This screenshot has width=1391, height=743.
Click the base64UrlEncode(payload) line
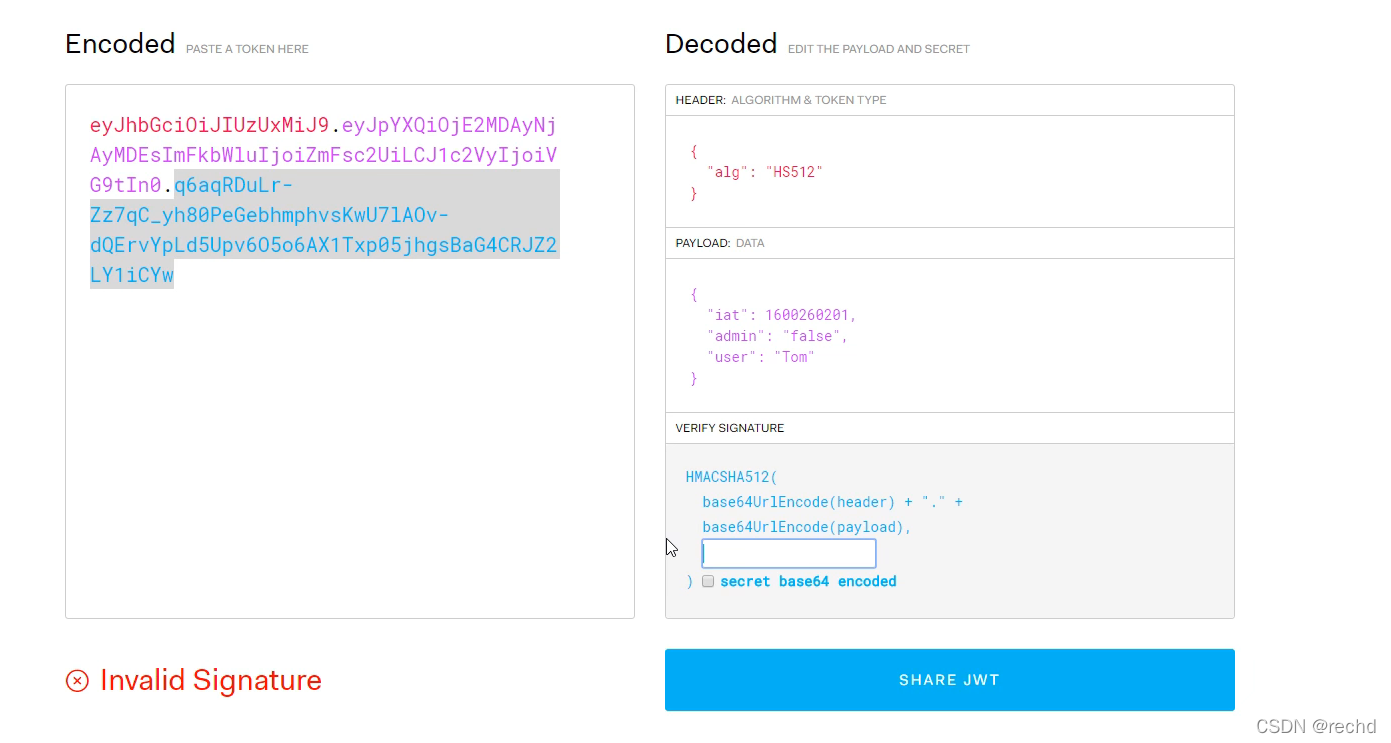coord(807,527)
